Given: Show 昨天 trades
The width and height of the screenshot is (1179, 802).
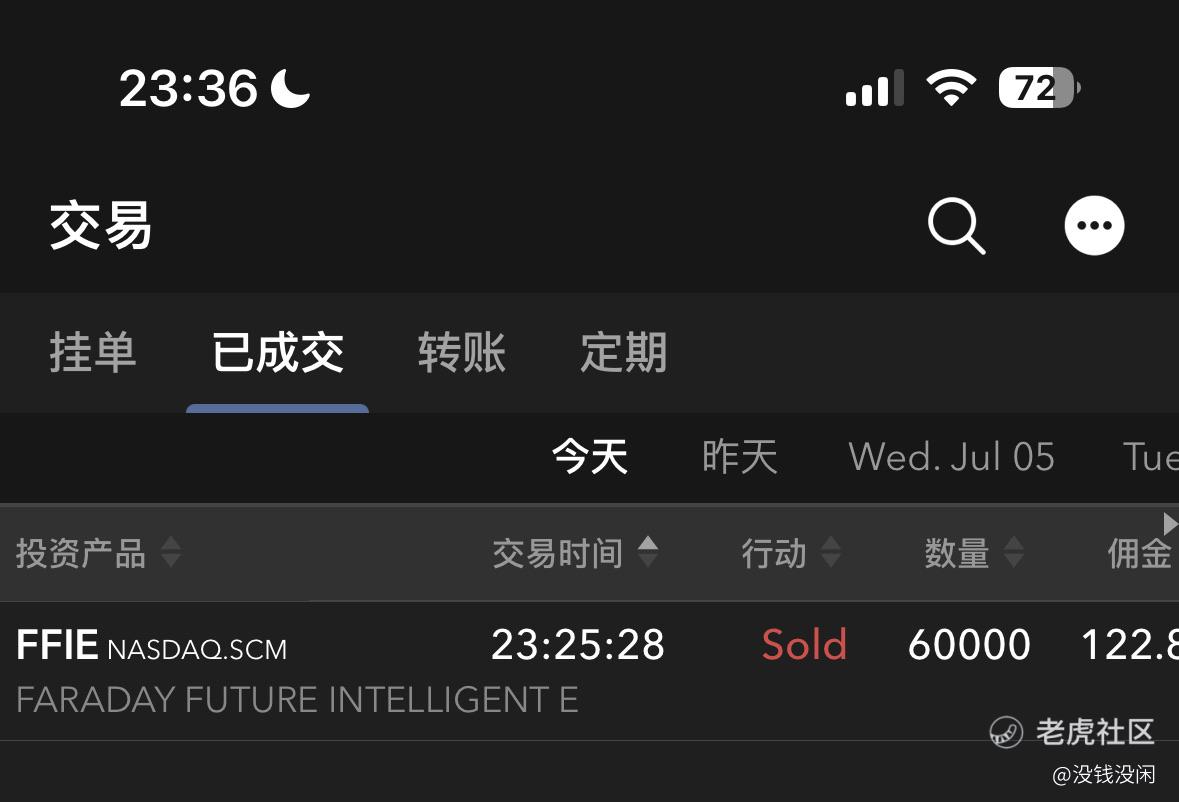Looking at the screenshot, I should (739, 456).
